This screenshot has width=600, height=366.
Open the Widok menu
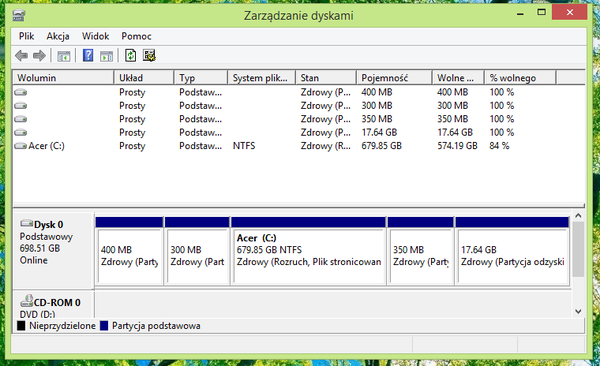pyautogui.click(x=95, y=36)
